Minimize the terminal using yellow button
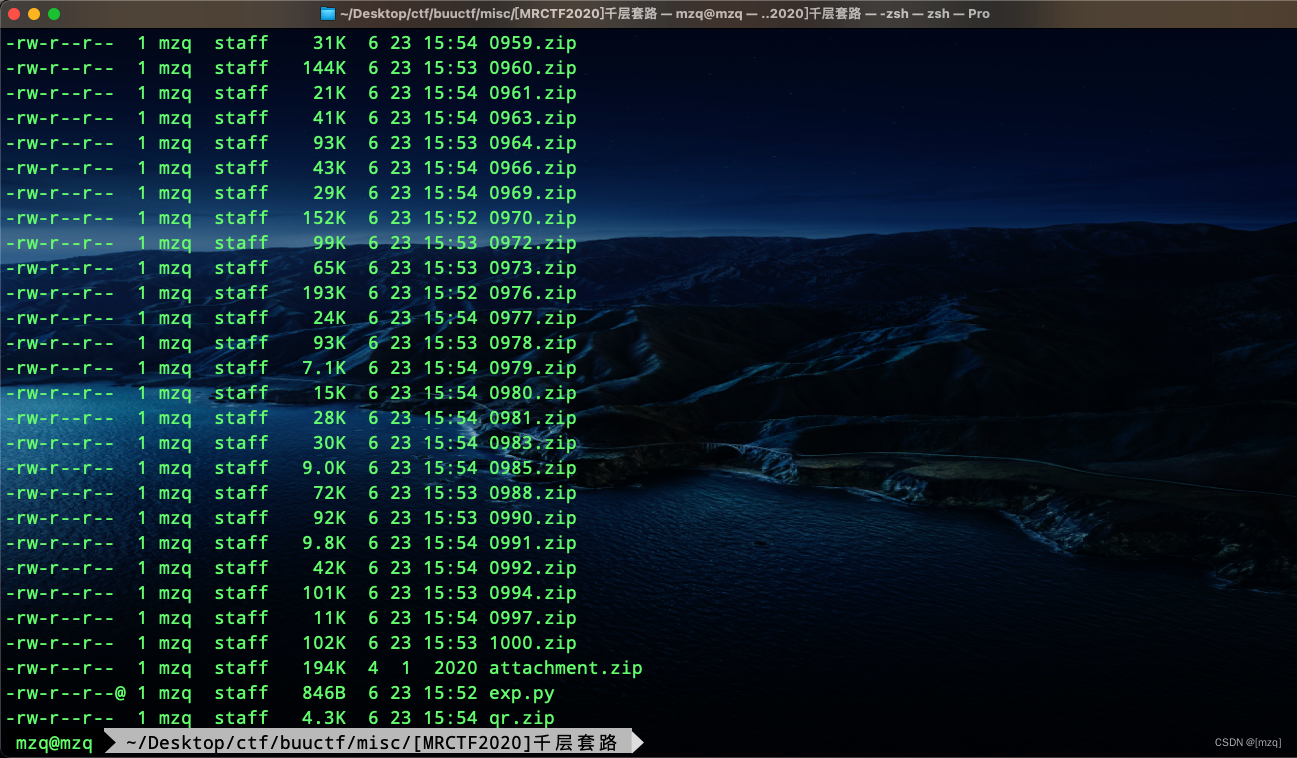Screen dimensions: 1297x758 coord(33,14)
